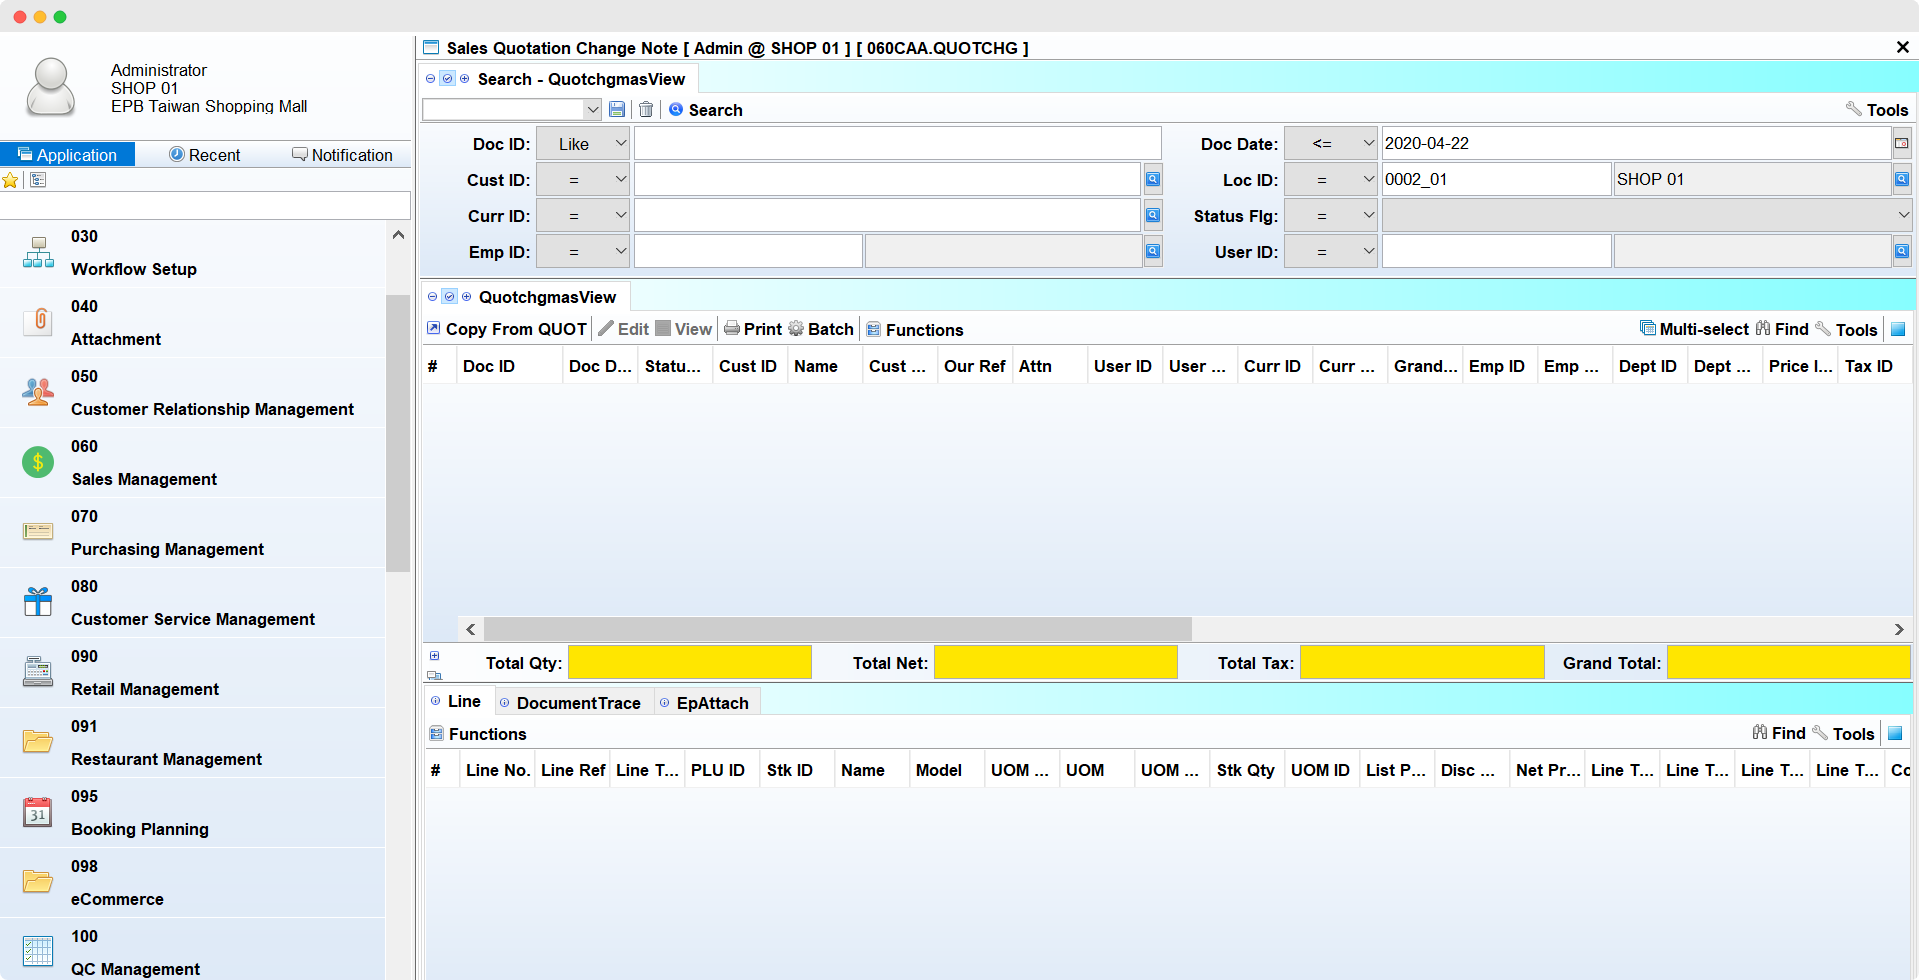Click the Loc ID lookup magnifier icon
This screenshot has height=980, width=1919.
tap(1901, 180)
